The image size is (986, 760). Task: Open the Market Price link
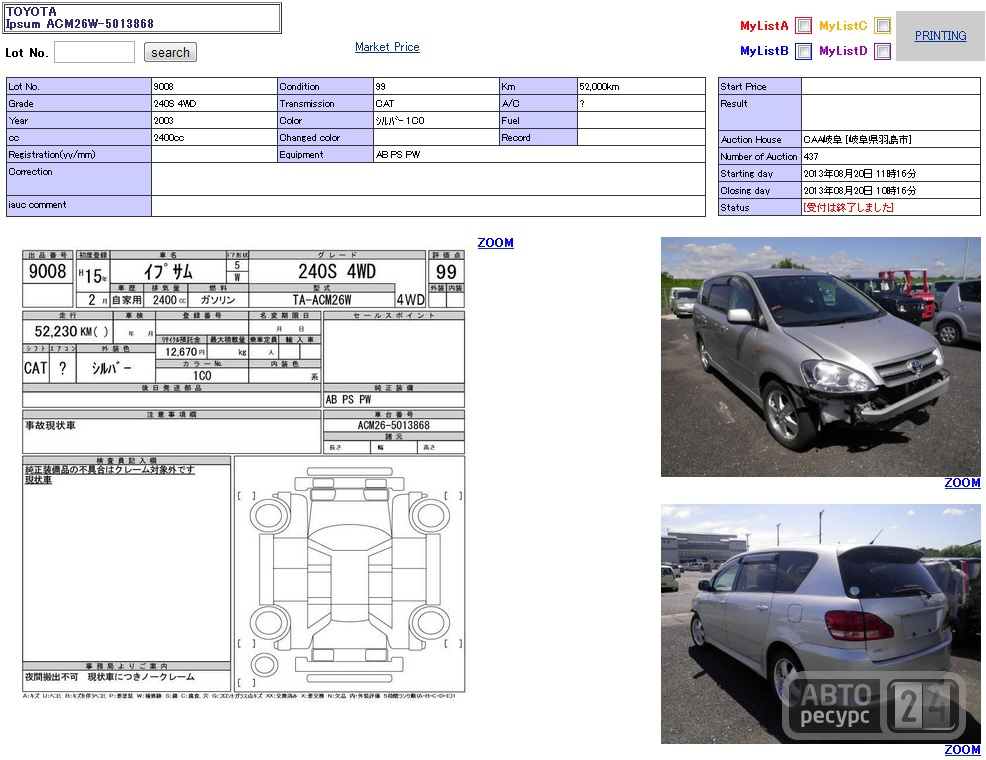point(387,47)
